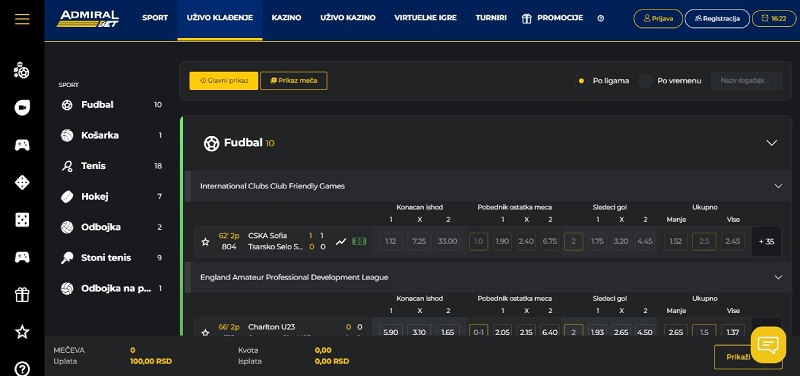Click the help question mark in navbar
The height and width of the screenshot is (376, 800).
601,18
